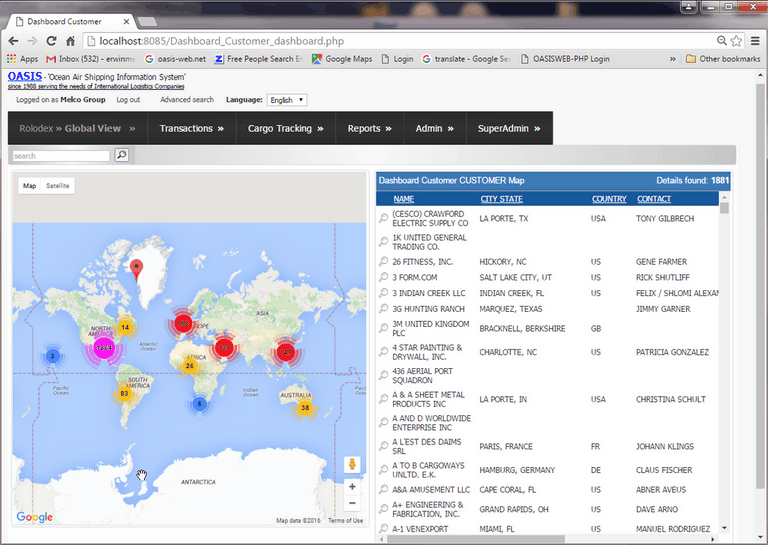Open Advanced search link
The height and width of the screenshot is (545, 768).
coord(187,99)
